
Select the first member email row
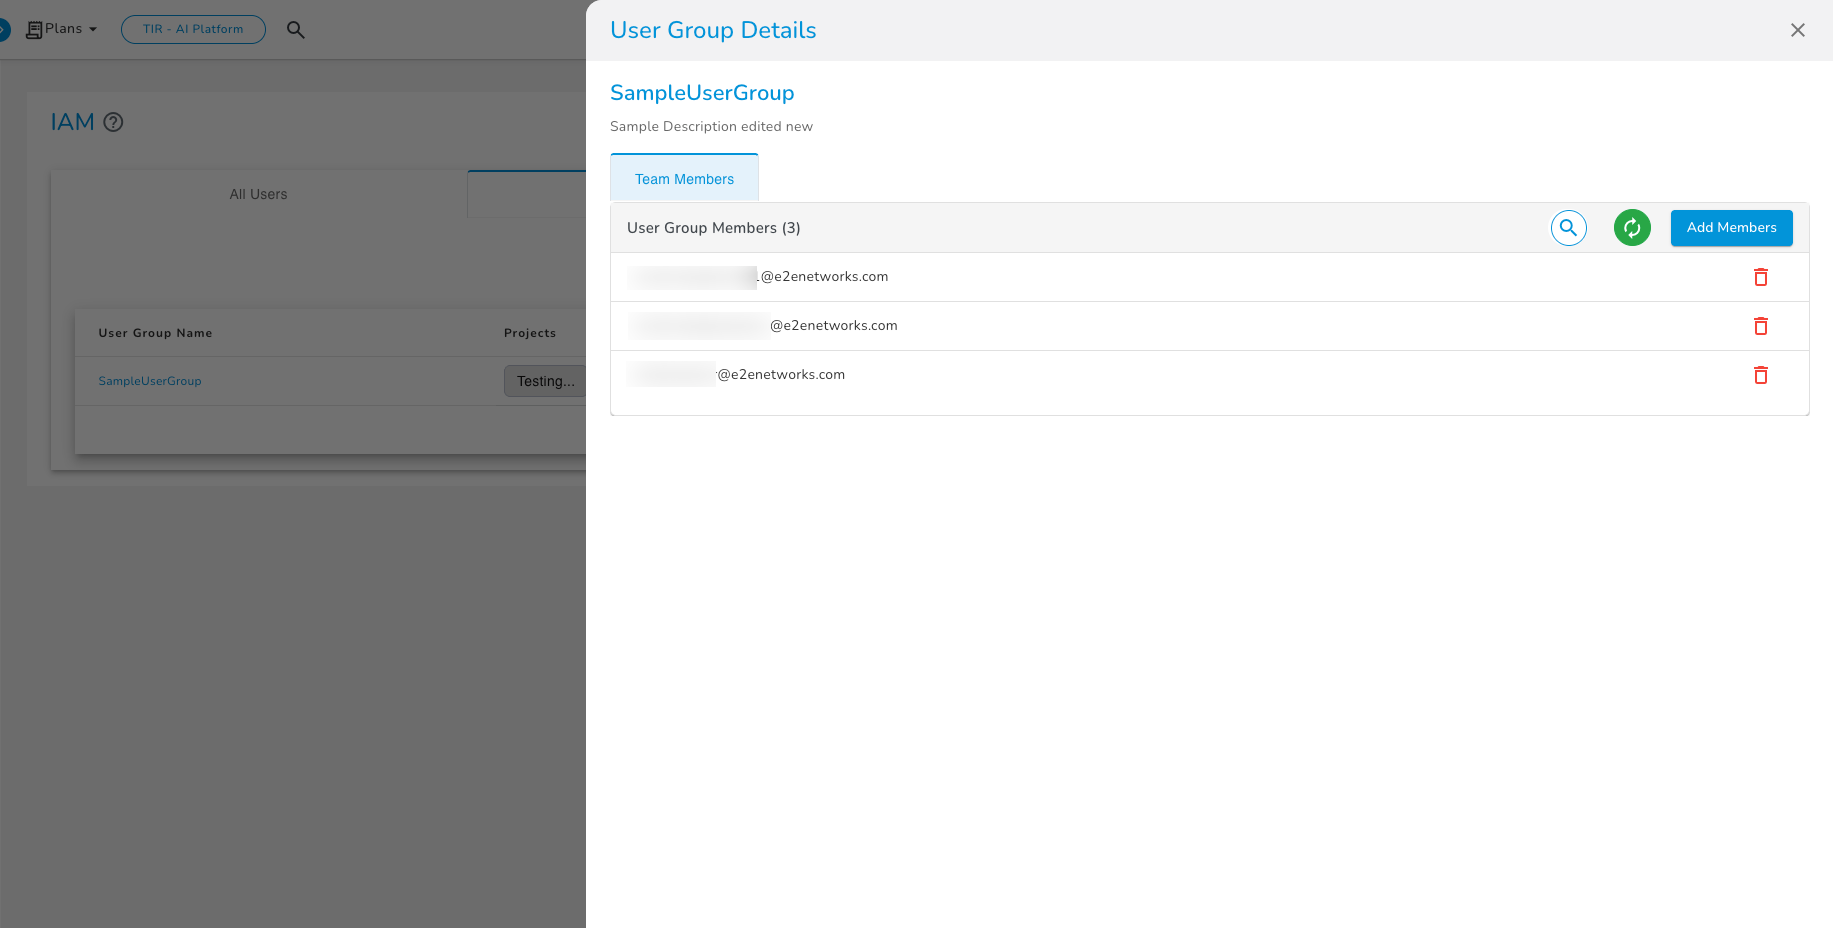pos(823,277)
